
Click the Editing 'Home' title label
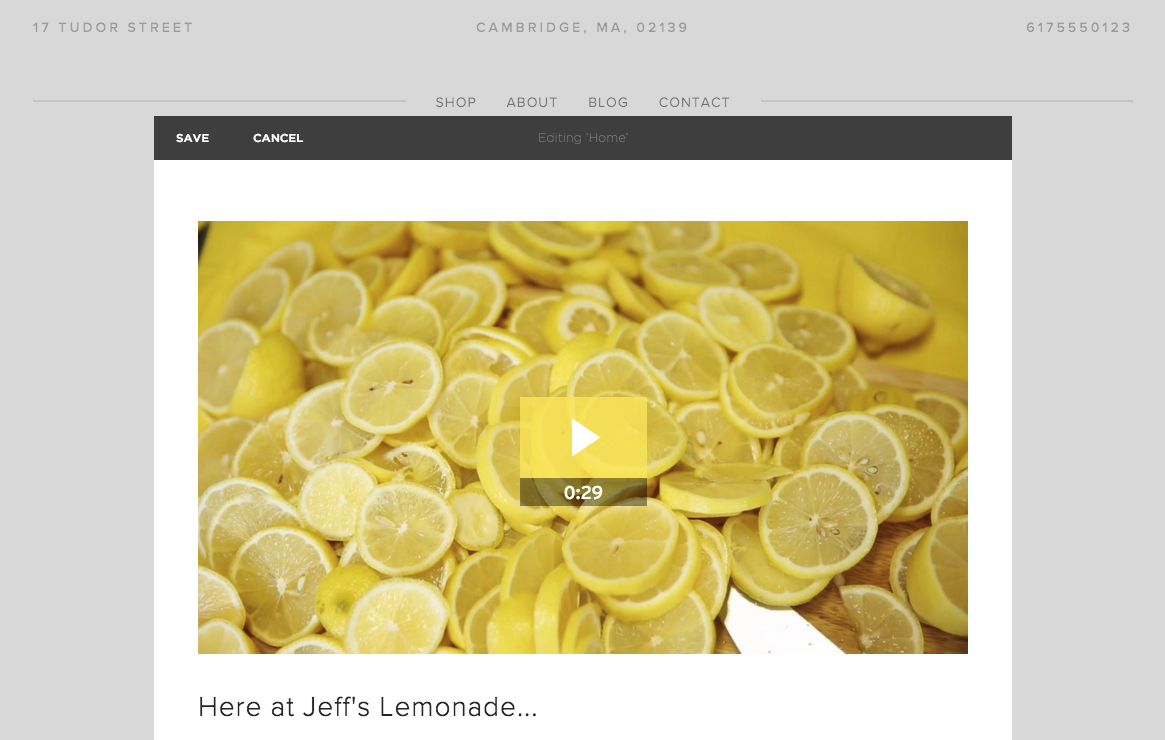(x=582, y=138)
